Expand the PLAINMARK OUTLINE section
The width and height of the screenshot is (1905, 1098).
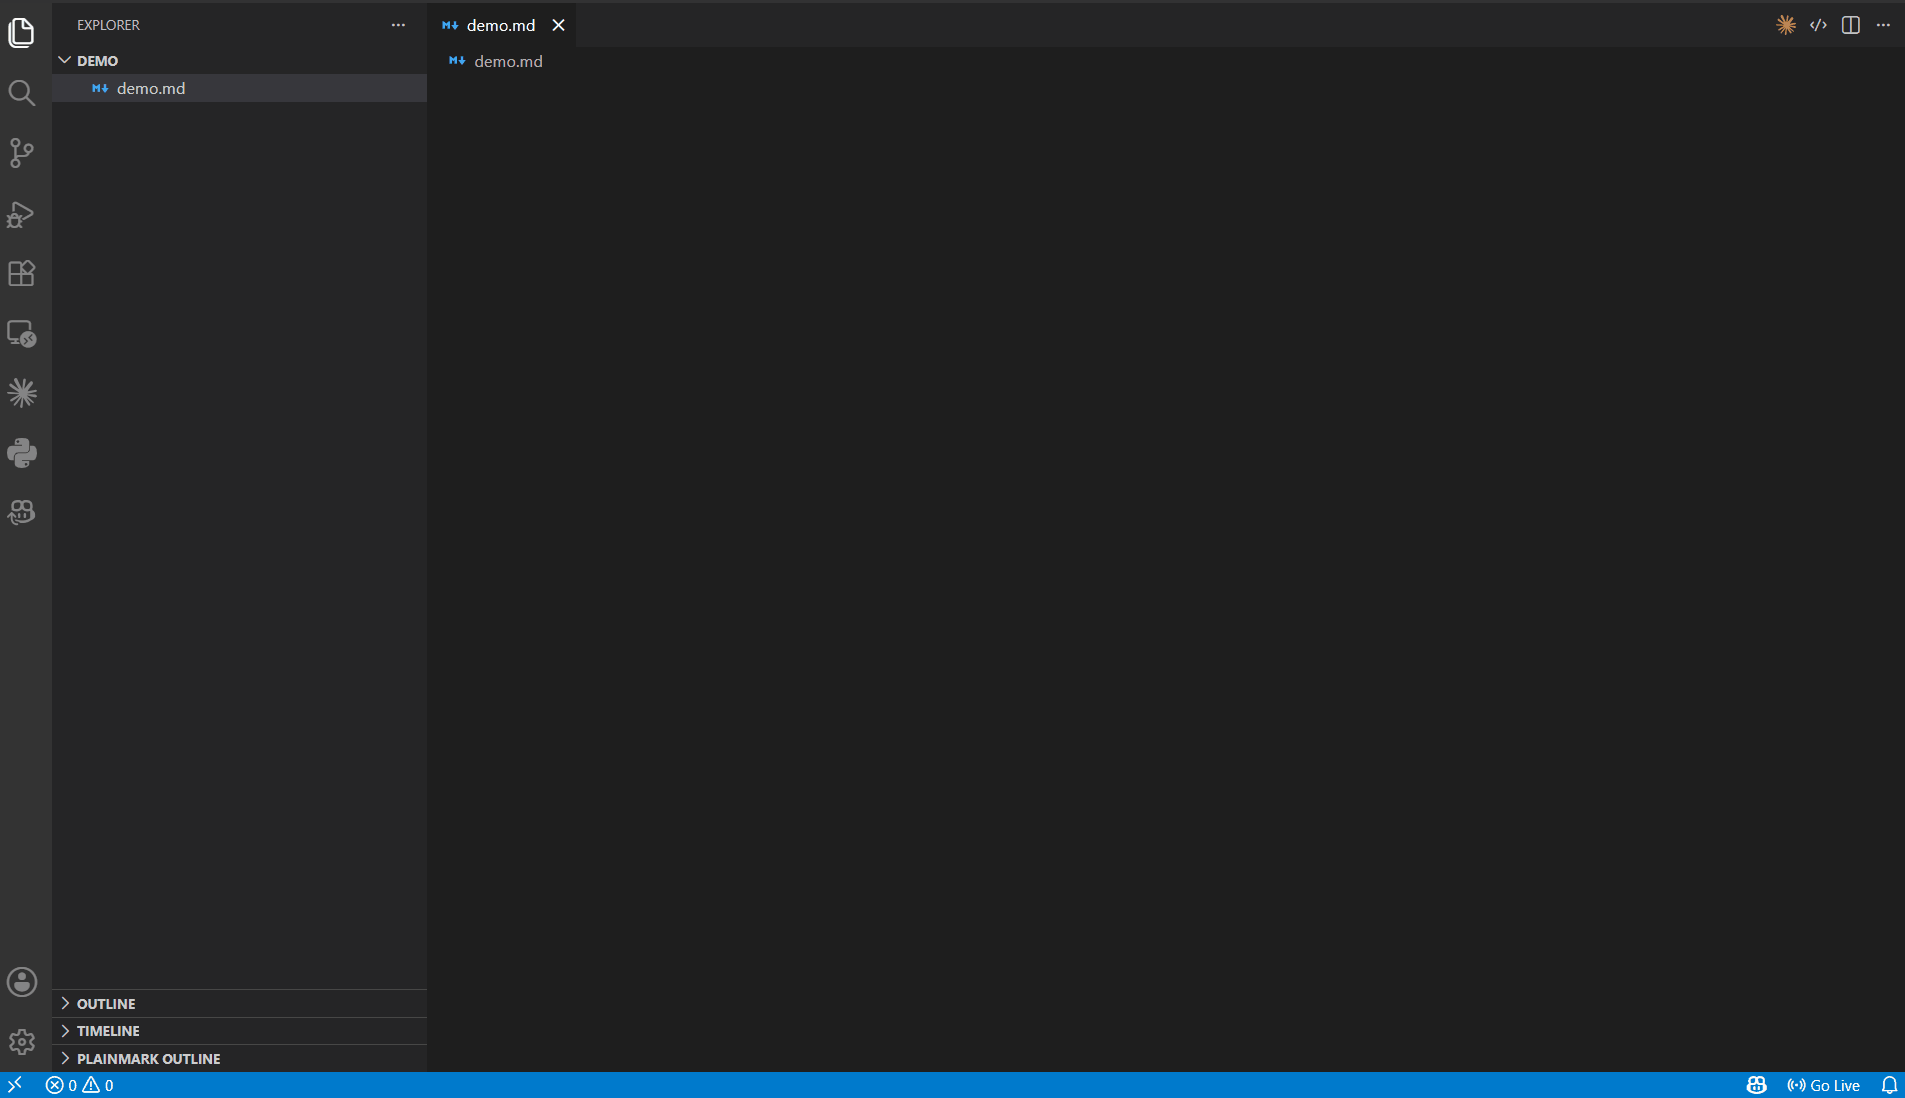point(240,1058)
